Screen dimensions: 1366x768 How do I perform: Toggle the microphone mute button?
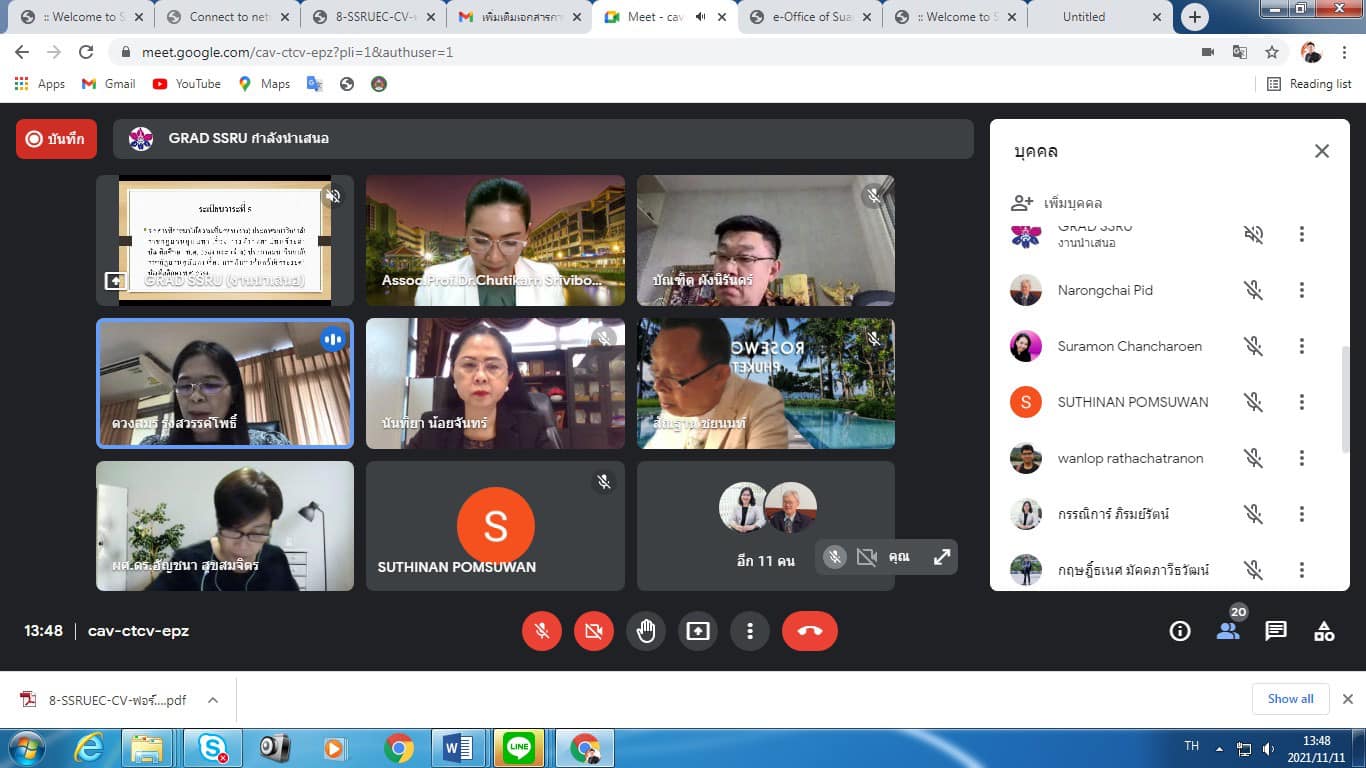point(542,631)
